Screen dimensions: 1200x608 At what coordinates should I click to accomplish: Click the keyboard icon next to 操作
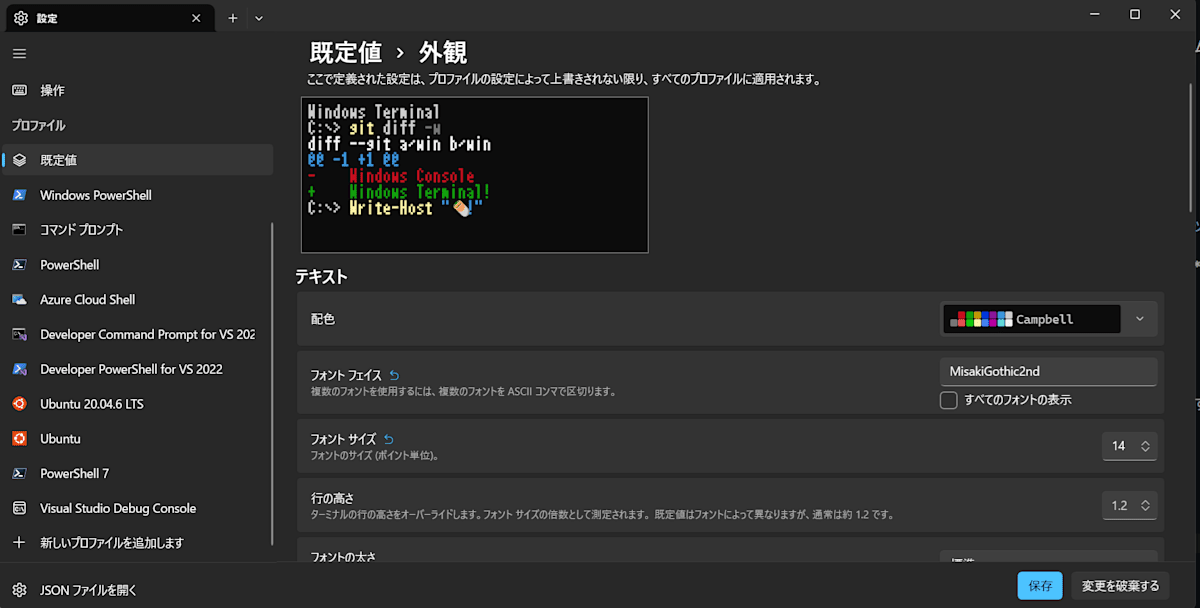coord(19,90)
